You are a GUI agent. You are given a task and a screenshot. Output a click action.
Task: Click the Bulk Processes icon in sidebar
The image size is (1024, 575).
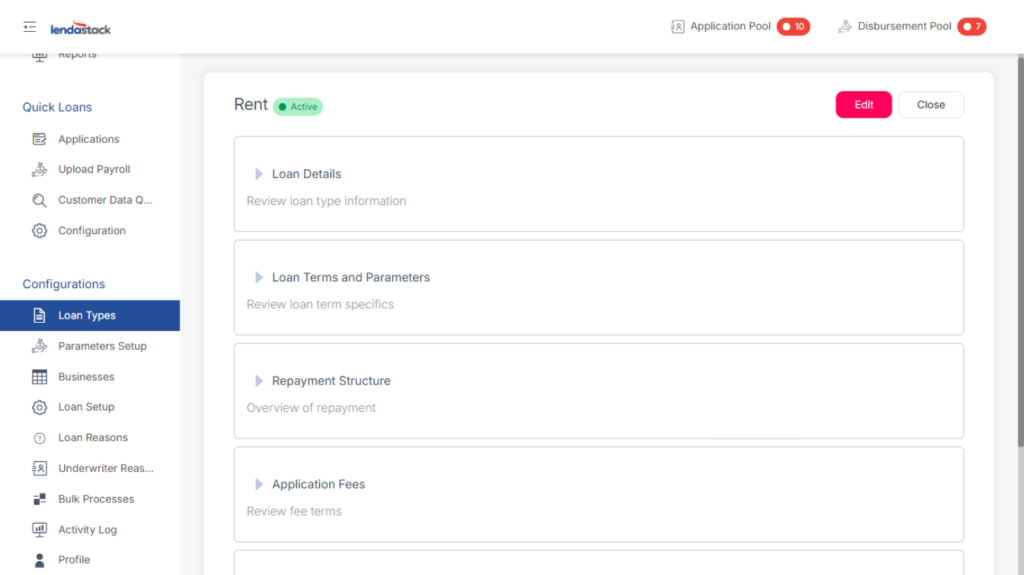(x=40, y=499)
